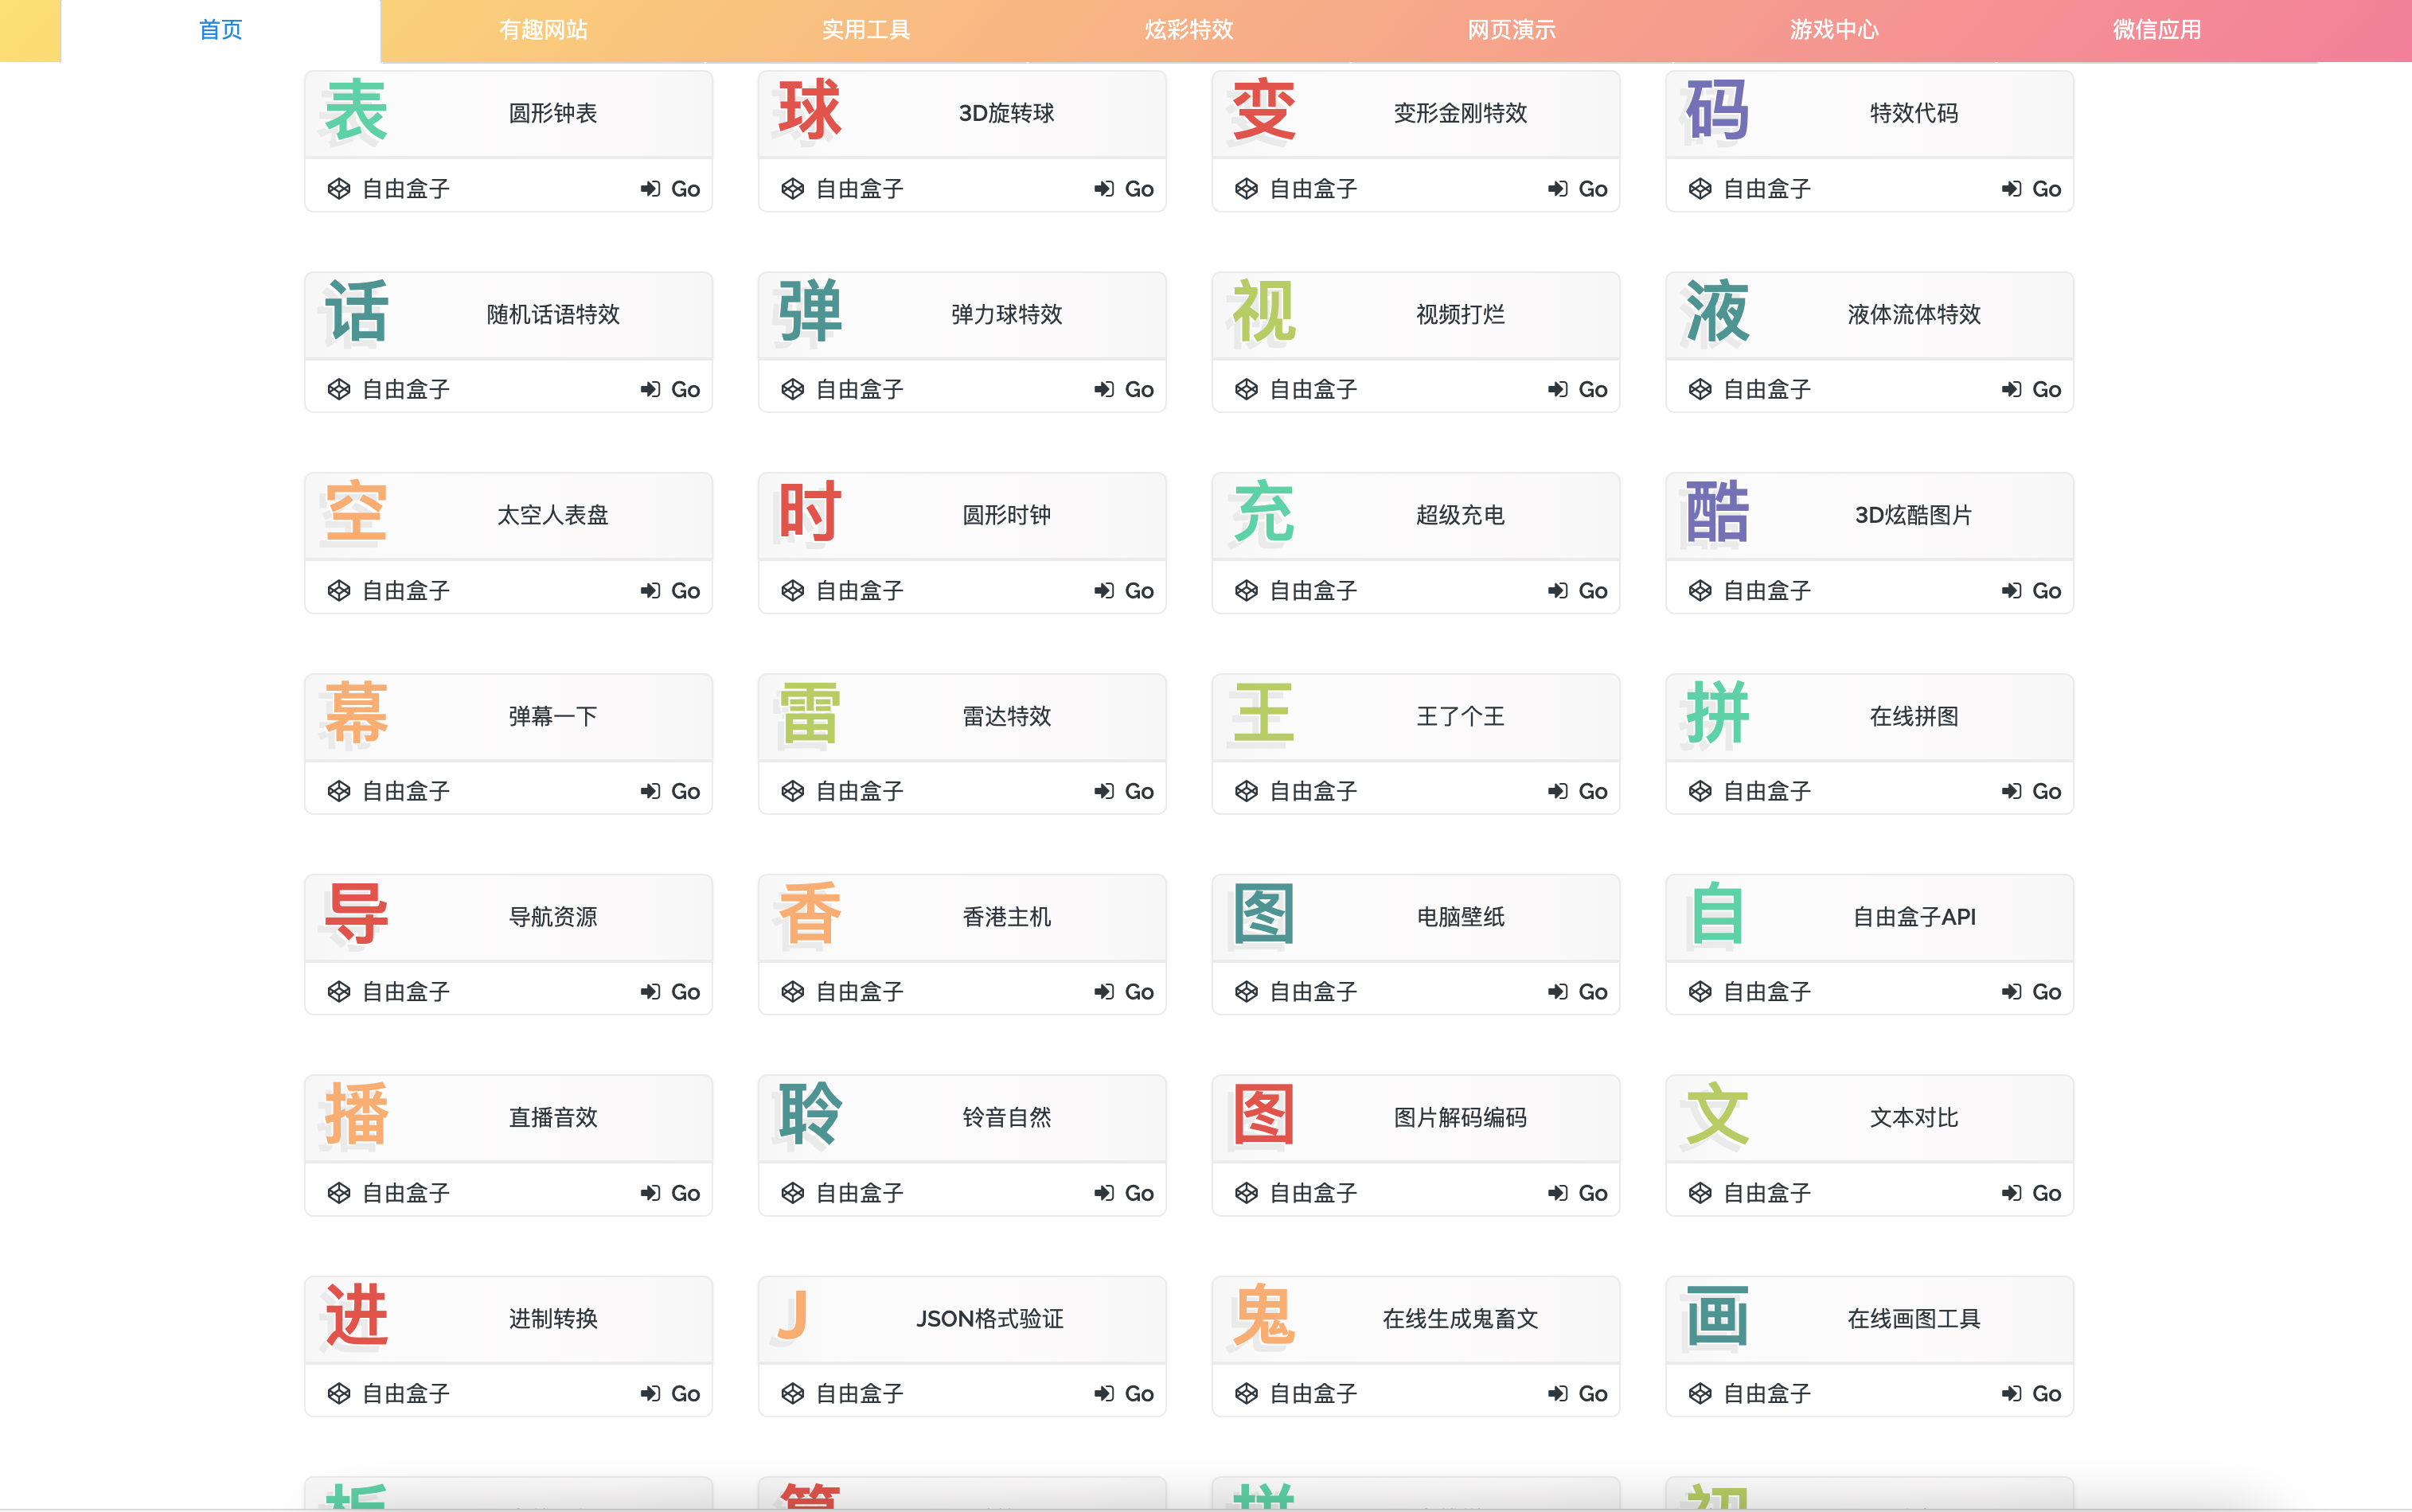Click the codepen icon on 3D旋转球 card
Screen dimensions: 2412x1512
coord(793,189)
